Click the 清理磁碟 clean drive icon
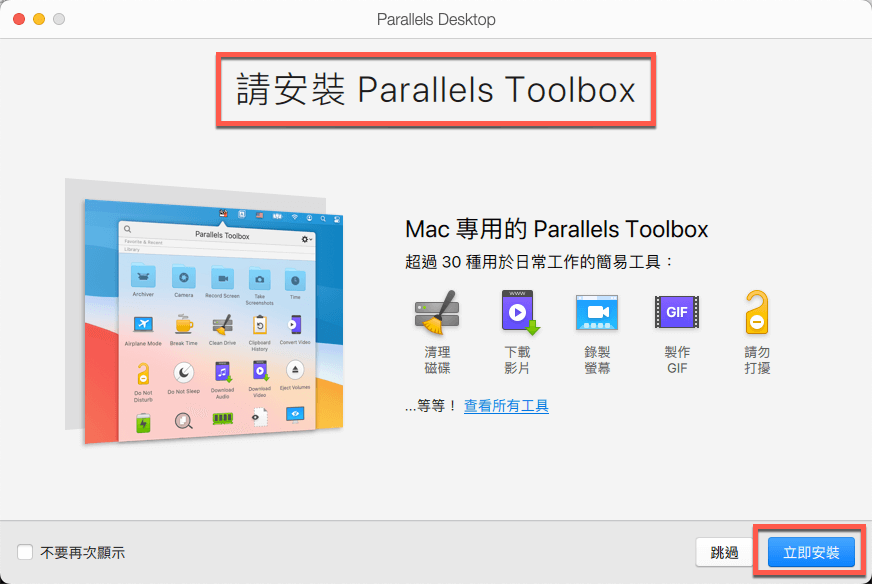The width and height of the screenshot is (872, 584). (437, 313)
